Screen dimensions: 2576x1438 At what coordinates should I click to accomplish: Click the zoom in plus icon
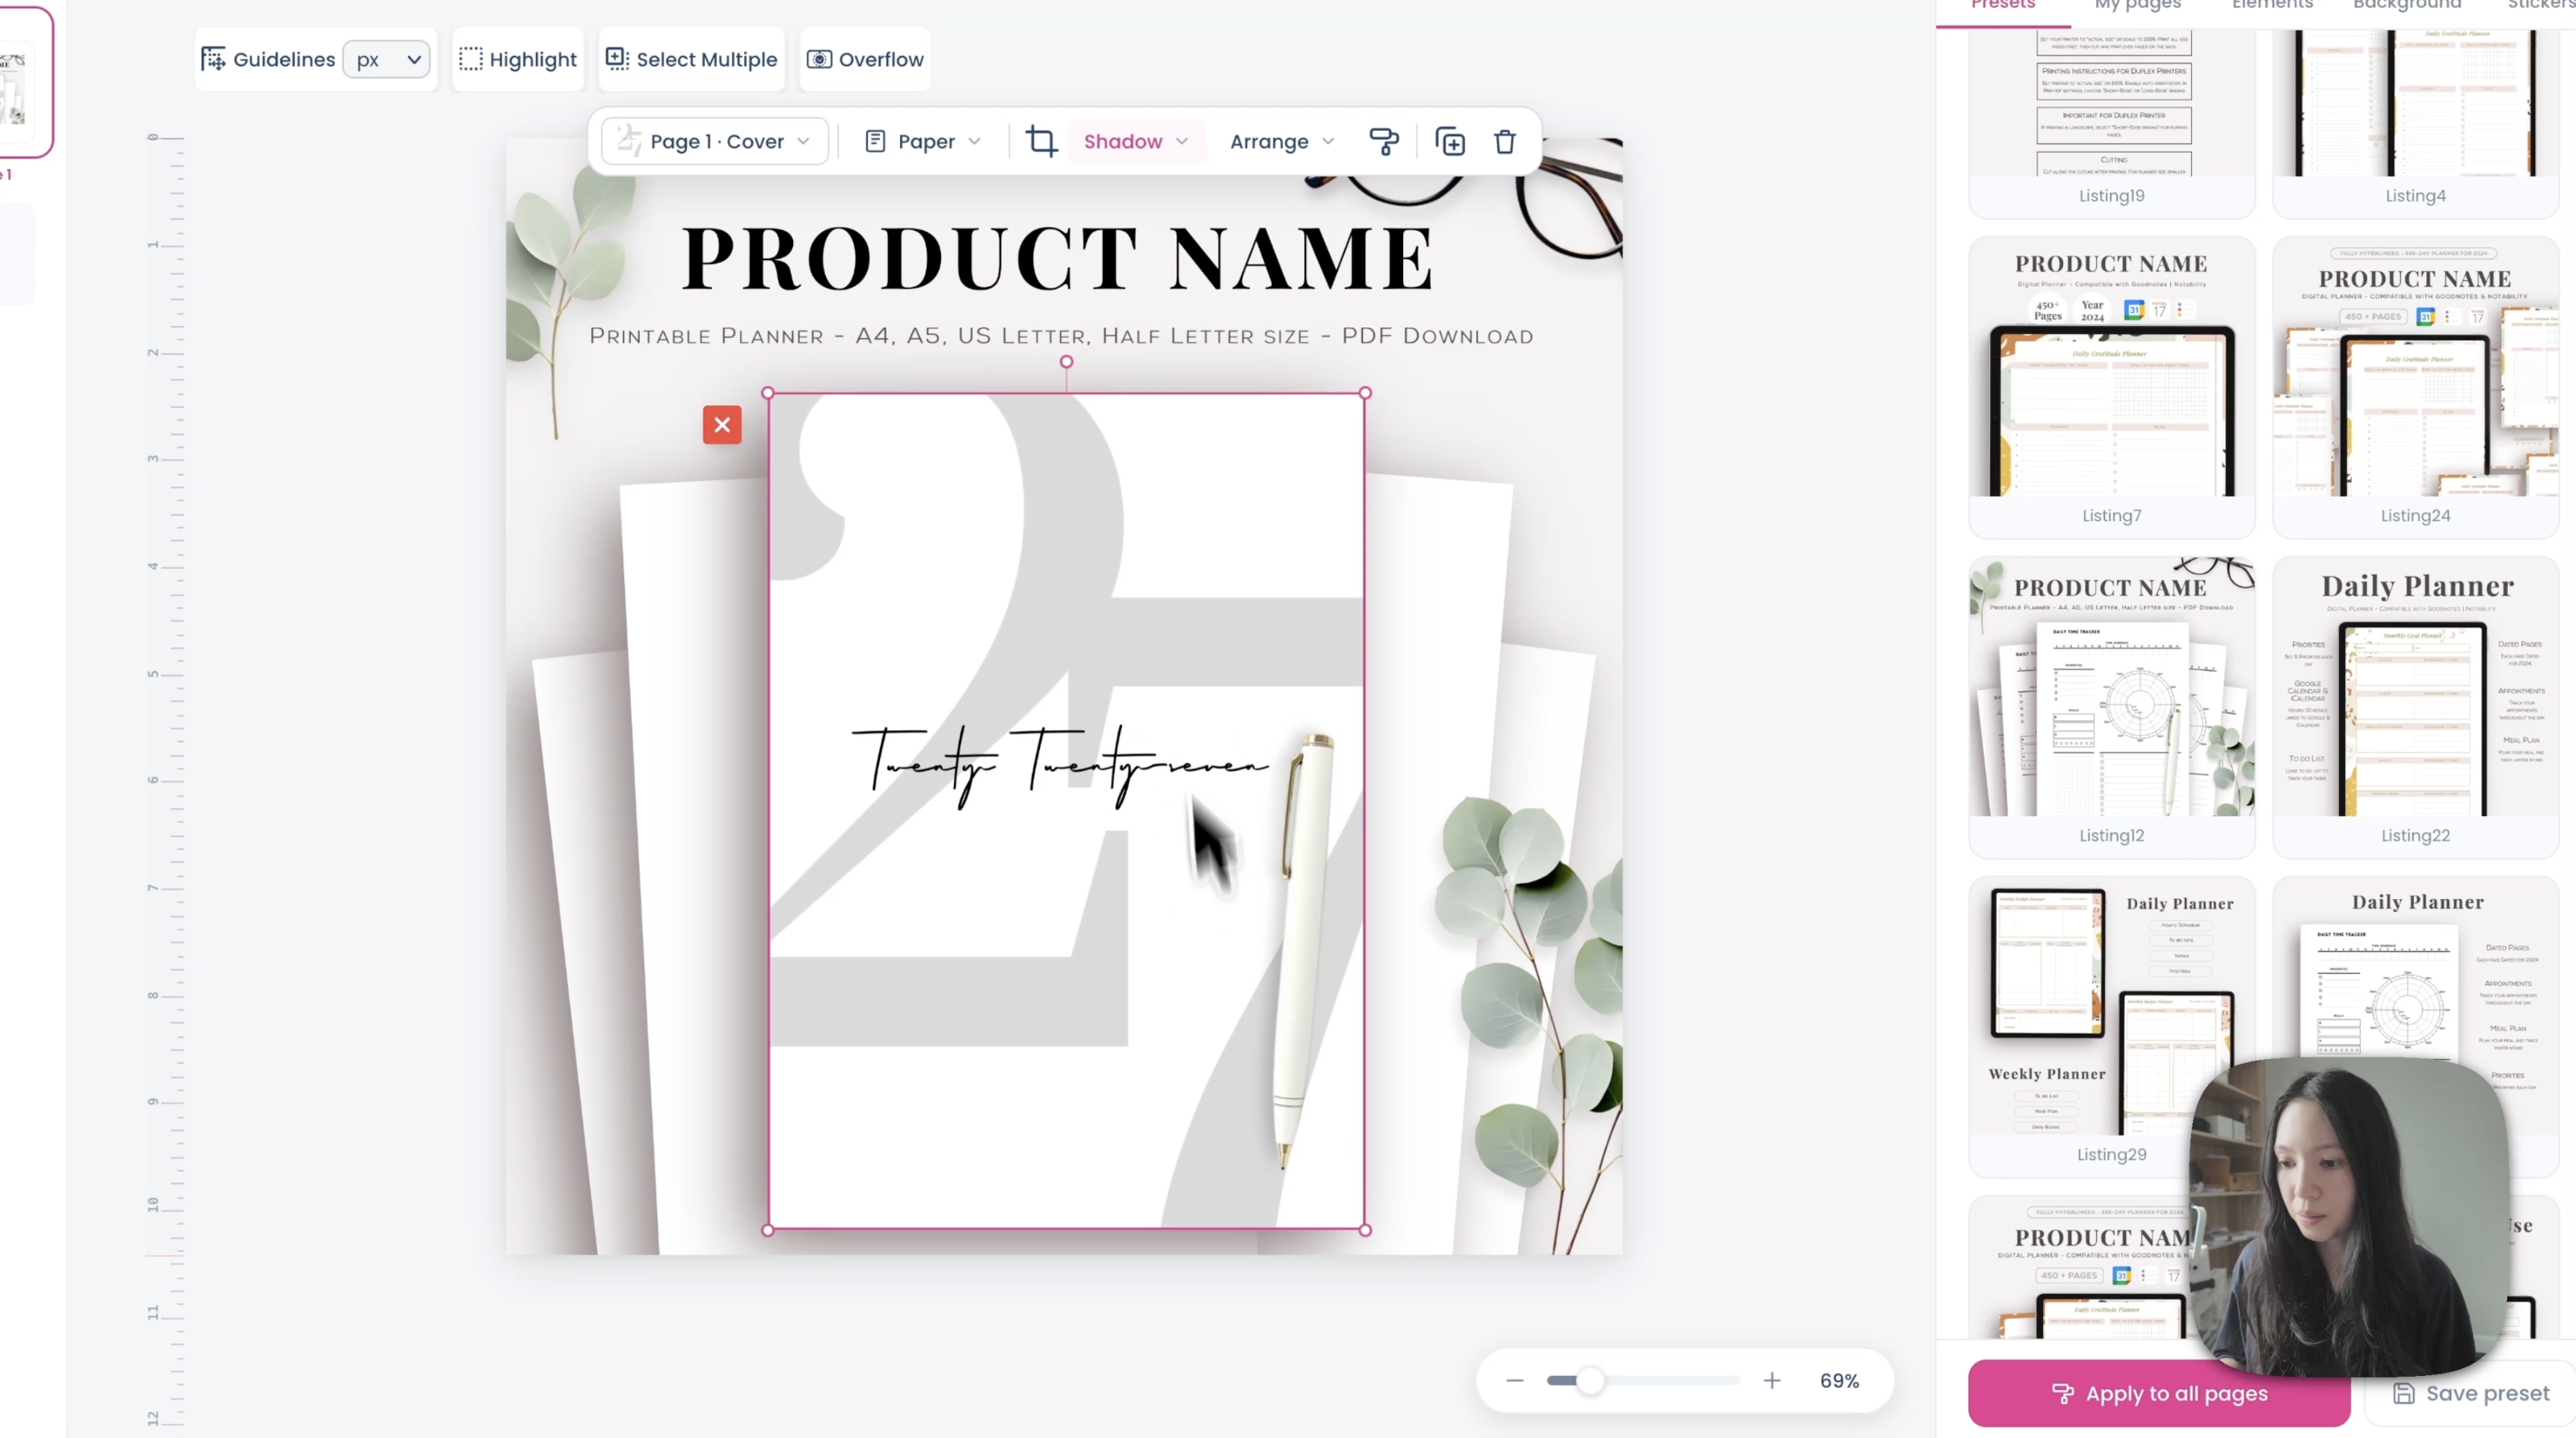click(1772, 1380)
